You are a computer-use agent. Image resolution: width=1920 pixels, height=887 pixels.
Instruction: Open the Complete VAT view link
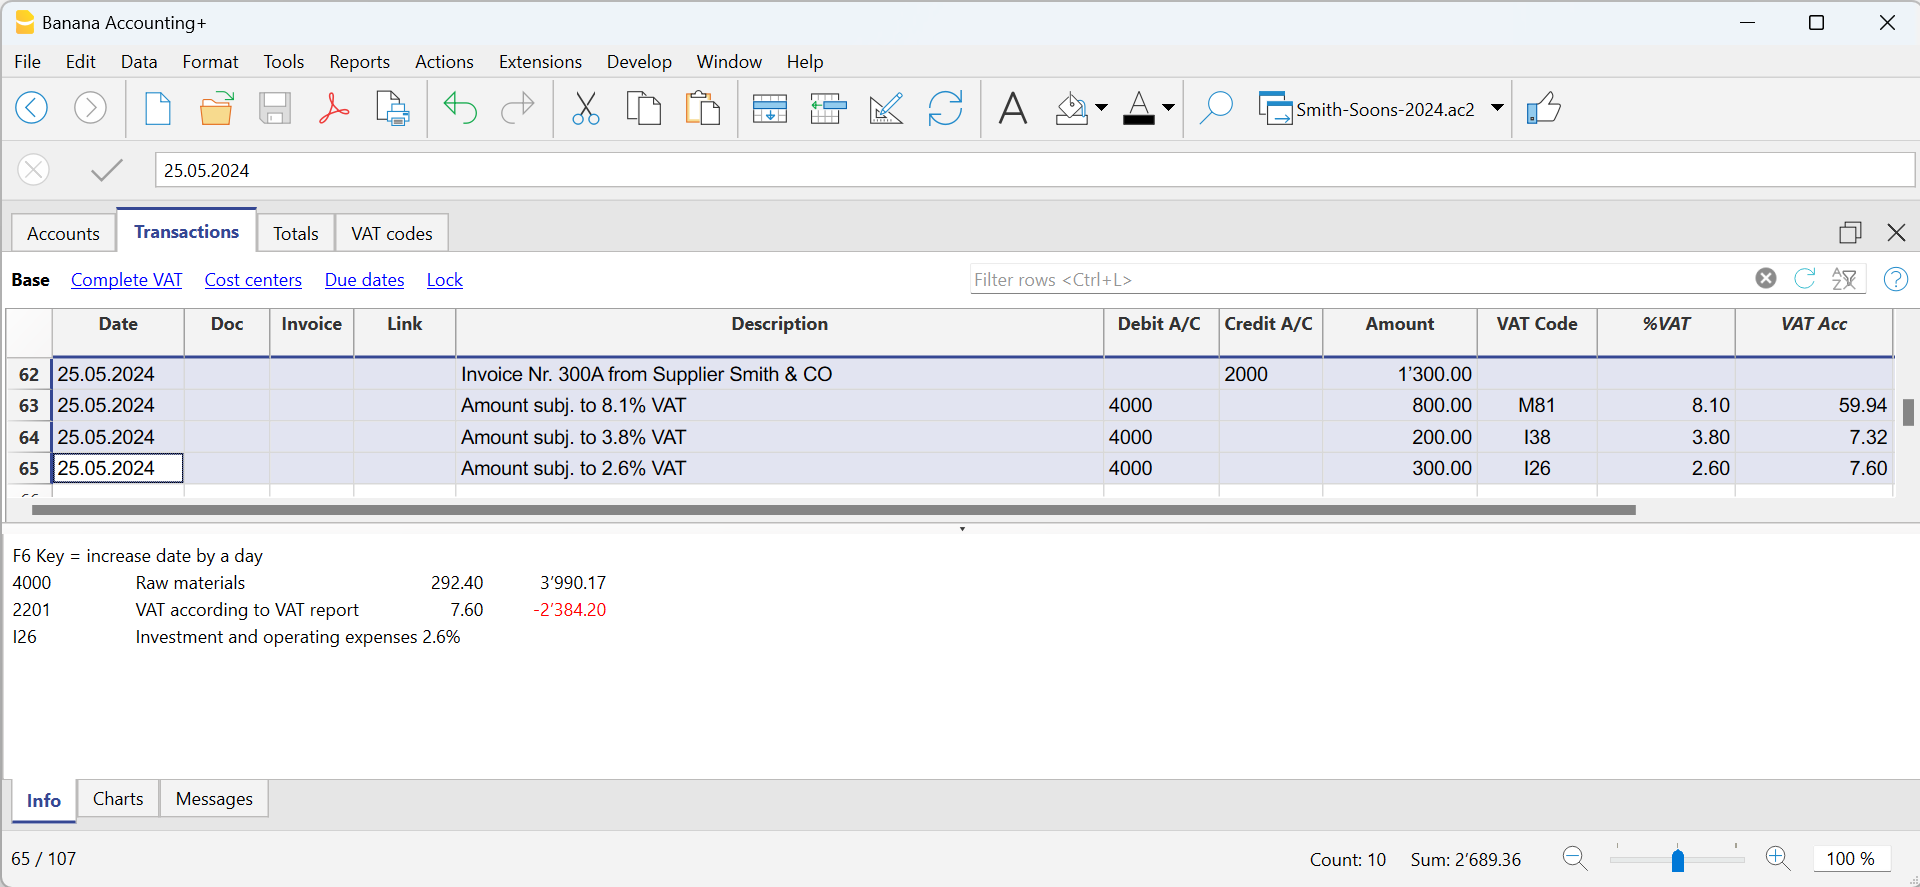(x=126, y=280)
